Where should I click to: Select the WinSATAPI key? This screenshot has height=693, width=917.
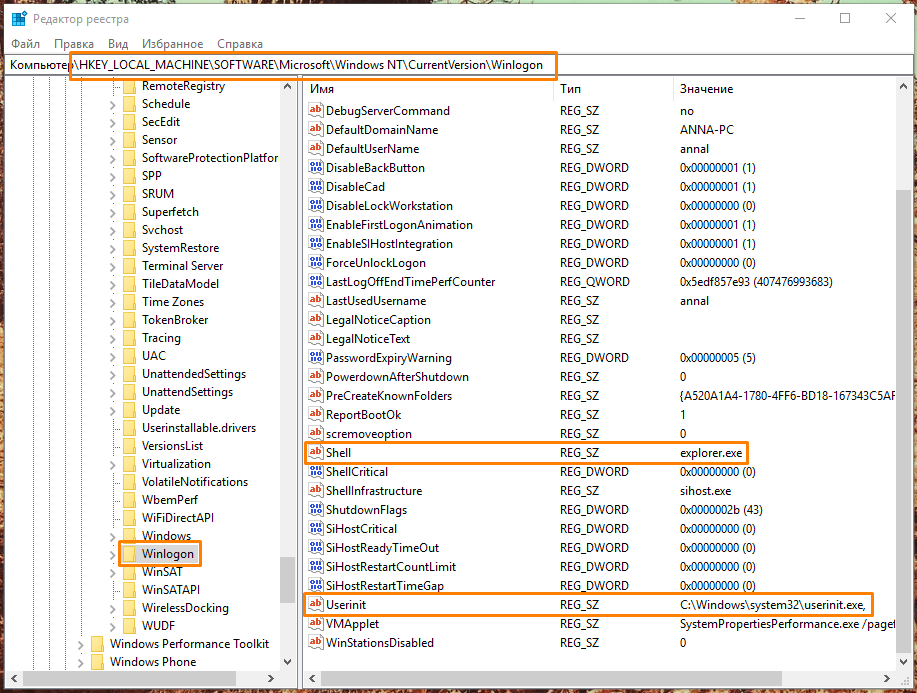coord(171,589)
